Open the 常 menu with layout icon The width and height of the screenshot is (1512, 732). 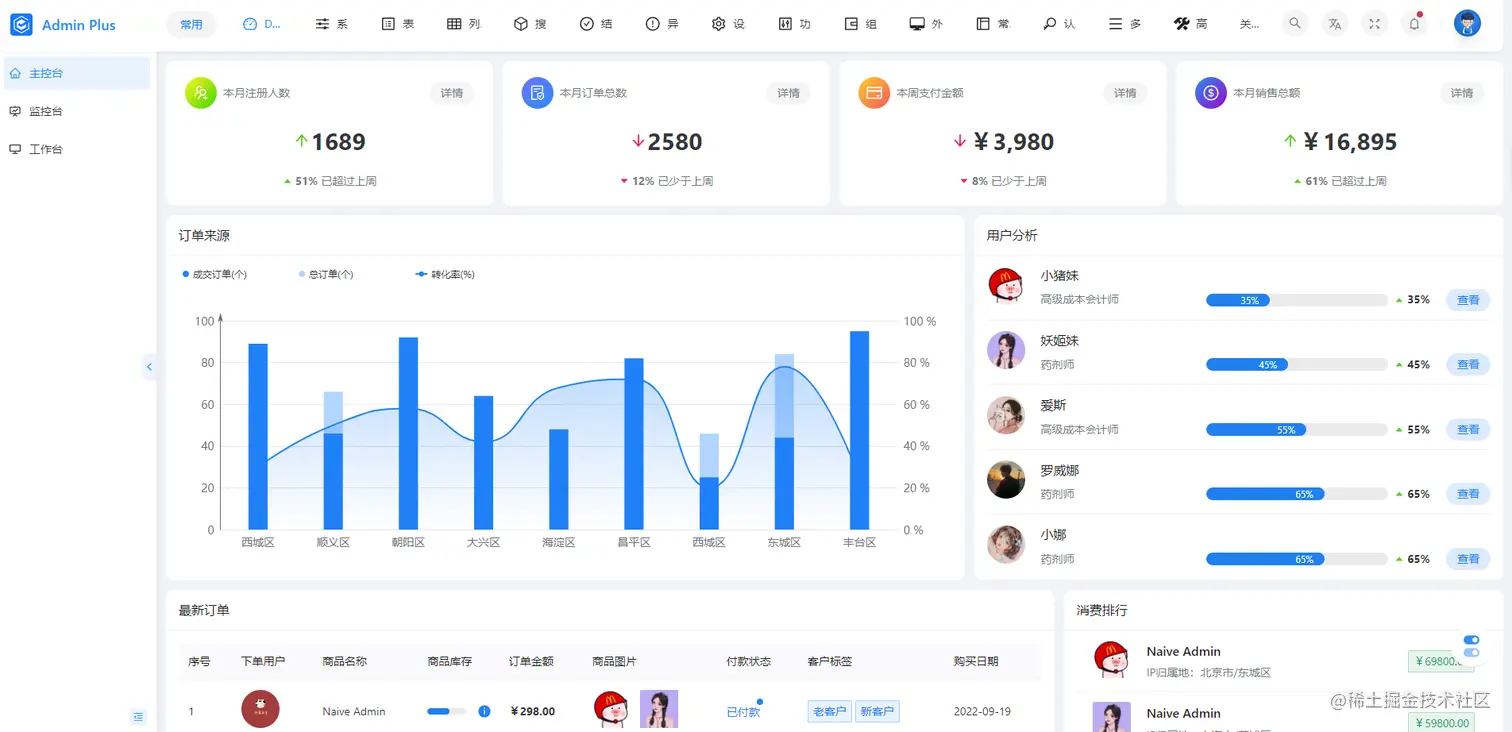pyautogui.click(x=993, y=24)
